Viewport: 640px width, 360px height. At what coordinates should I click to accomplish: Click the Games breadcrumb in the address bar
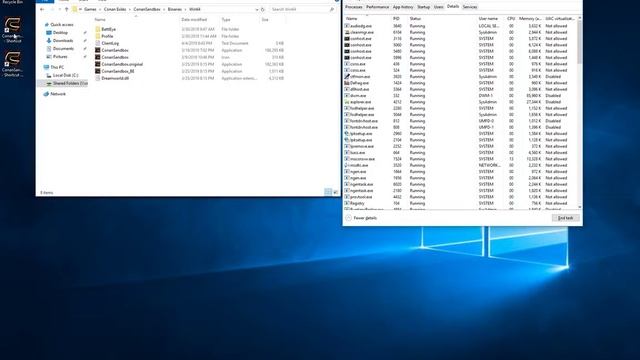point(90,9)
